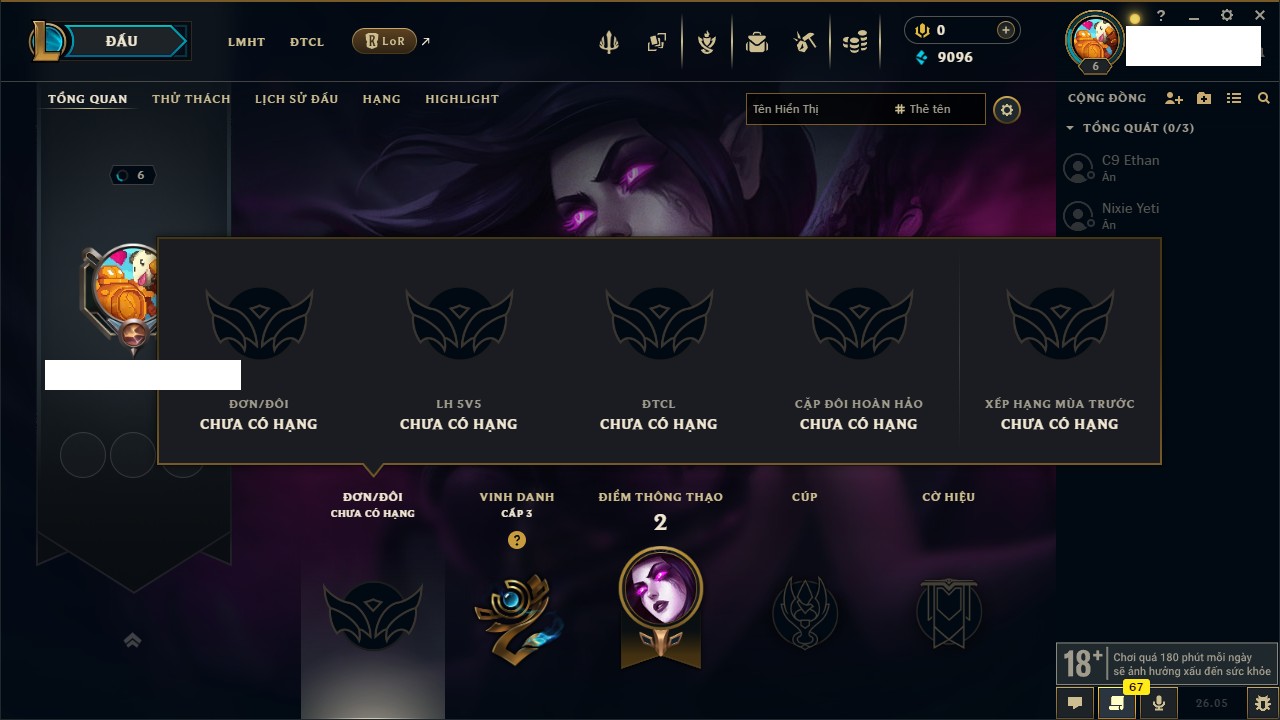The width and height of the screenshot is (1280, 720).
Task: Open the Loot crafting icon
Action: tap(805, 42)
